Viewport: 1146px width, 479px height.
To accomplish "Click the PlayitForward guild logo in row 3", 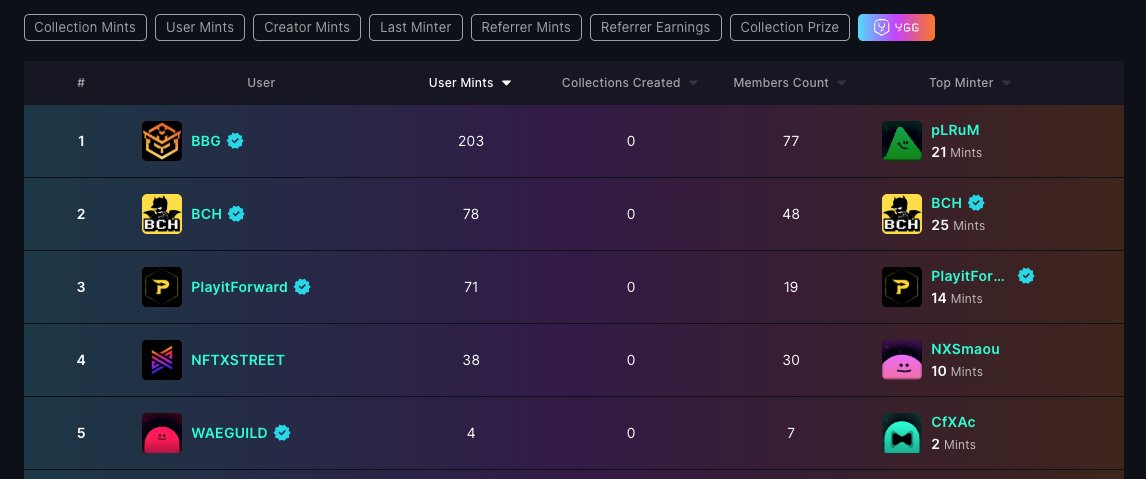I will (x=162, y=287).
